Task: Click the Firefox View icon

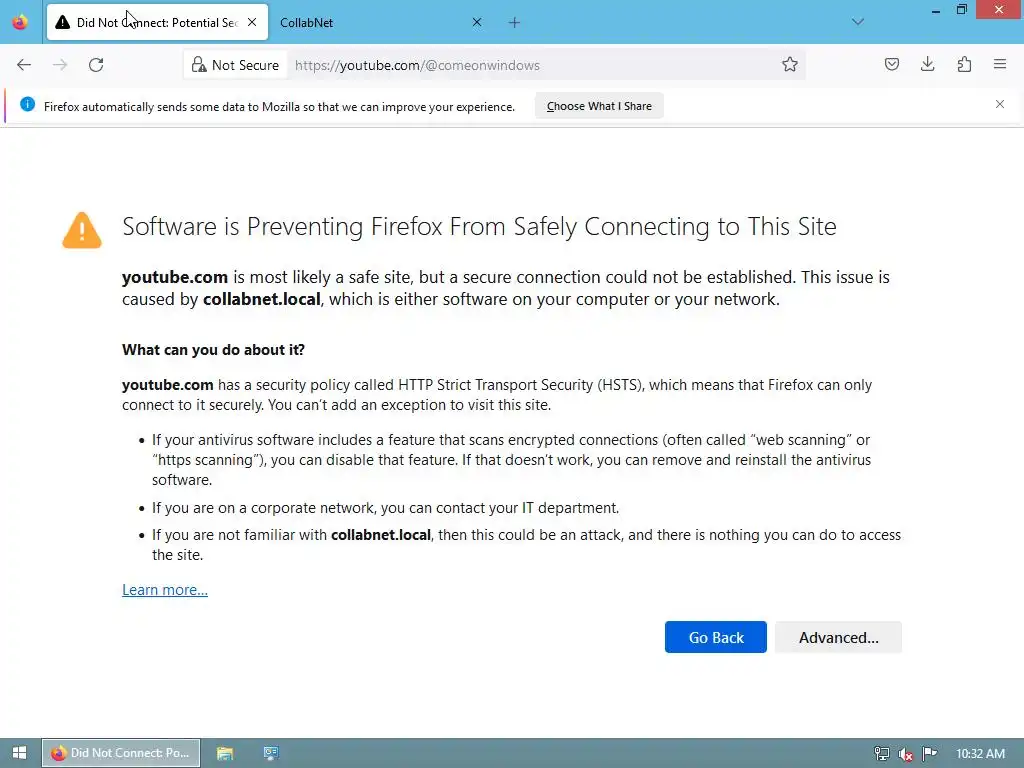Action: point(20,22)
